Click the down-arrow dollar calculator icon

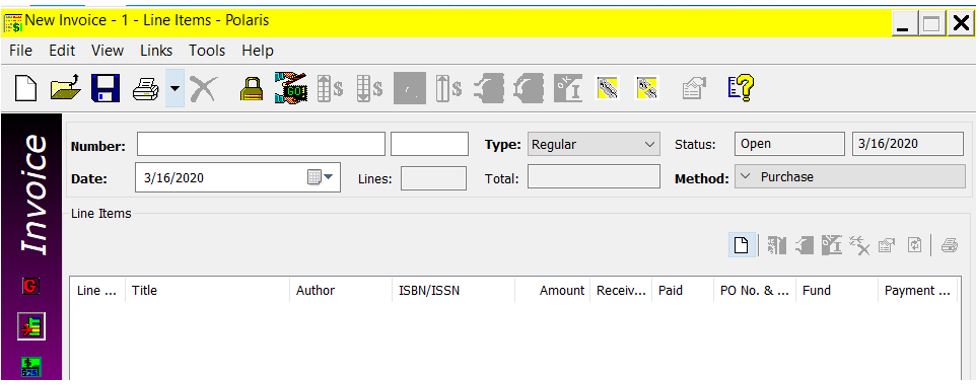pos(369,88)
